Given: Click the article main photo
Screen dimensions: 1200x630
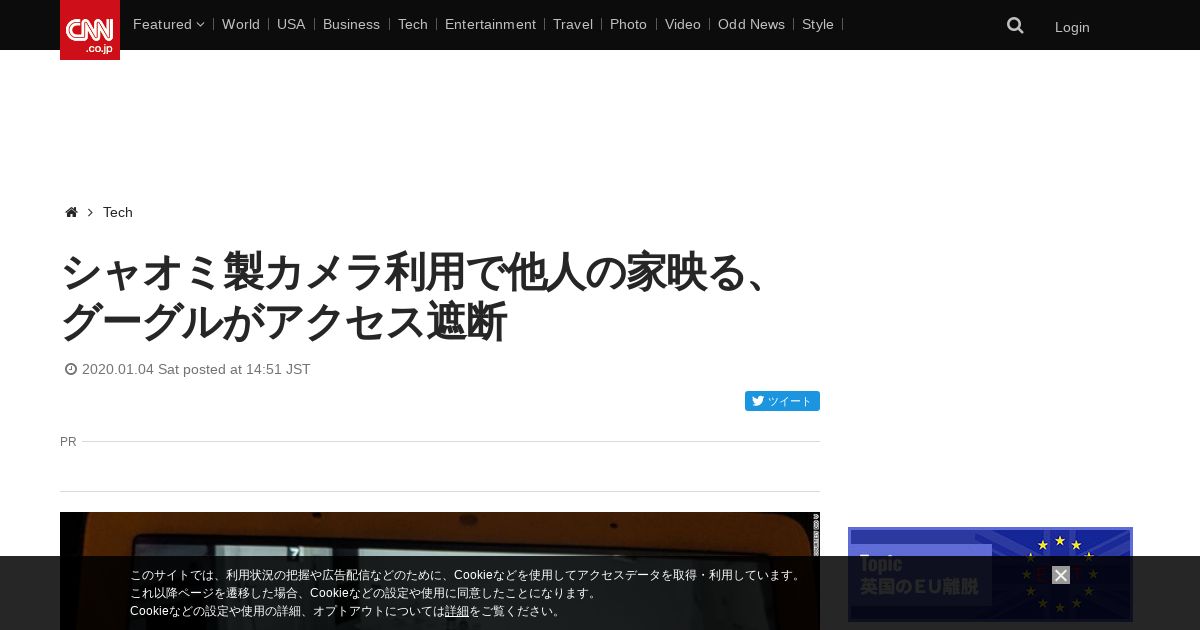Looking at the screenshot, I should coord(440,571).
